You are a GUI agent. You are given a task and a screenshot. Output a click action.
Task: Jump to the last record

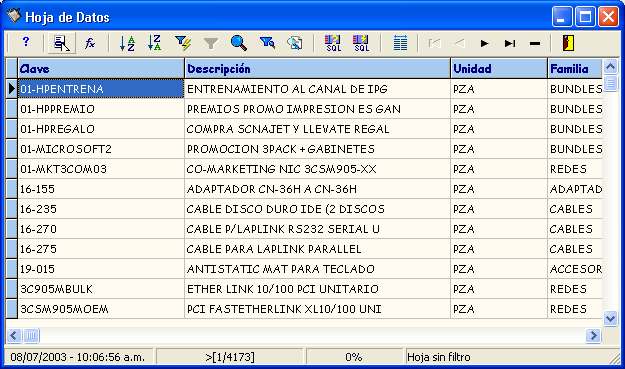pos(510,43)
